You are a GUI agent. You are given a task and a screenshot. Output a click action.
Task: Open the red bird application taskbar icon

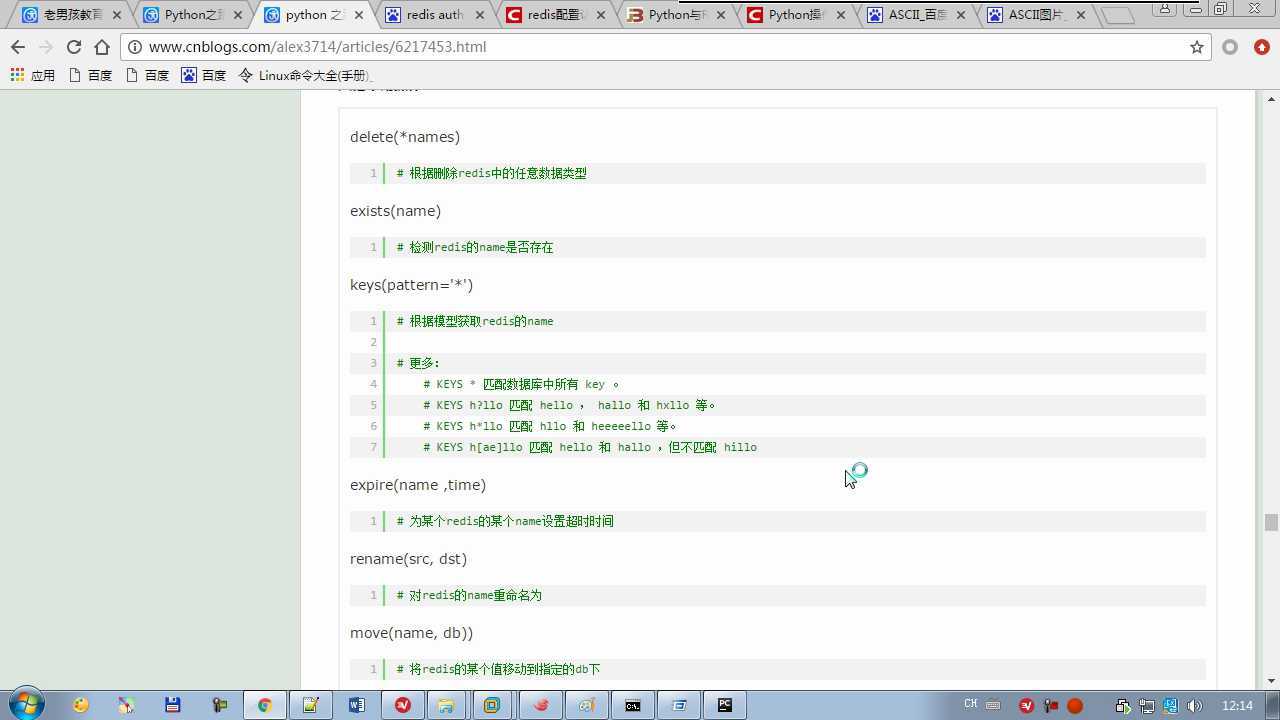point(541,705)
